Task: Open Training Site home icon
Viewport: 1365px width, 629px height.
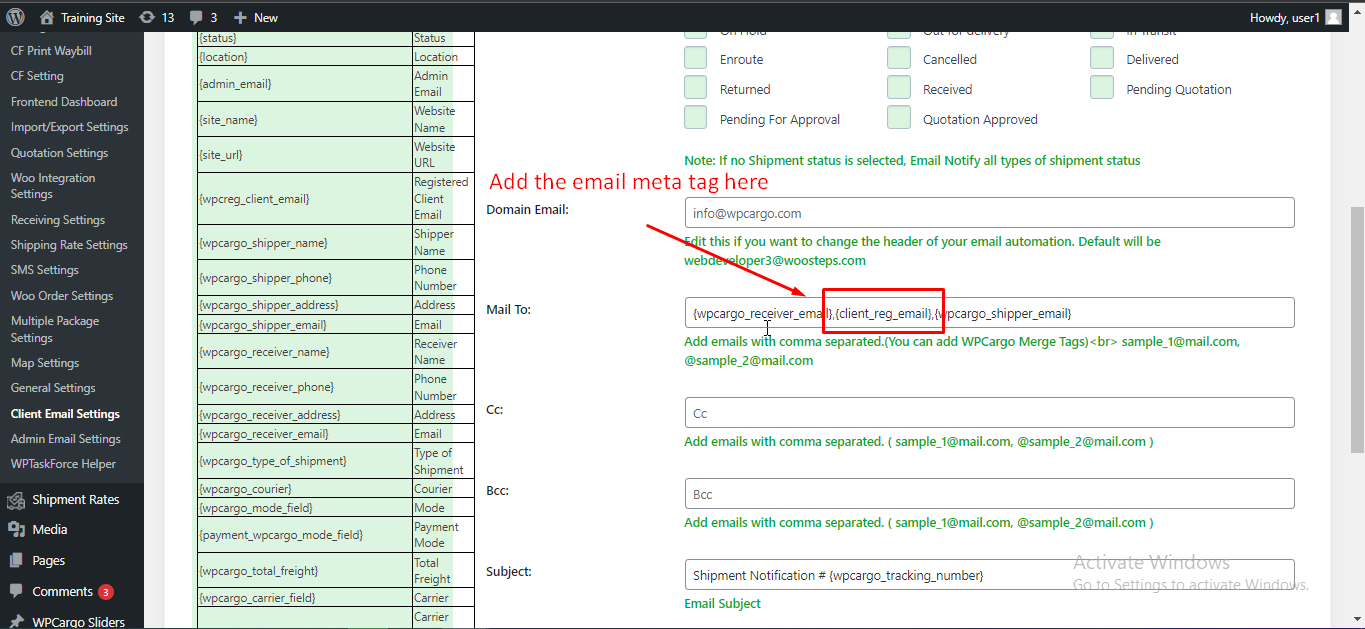Action: tap(47, 17)
